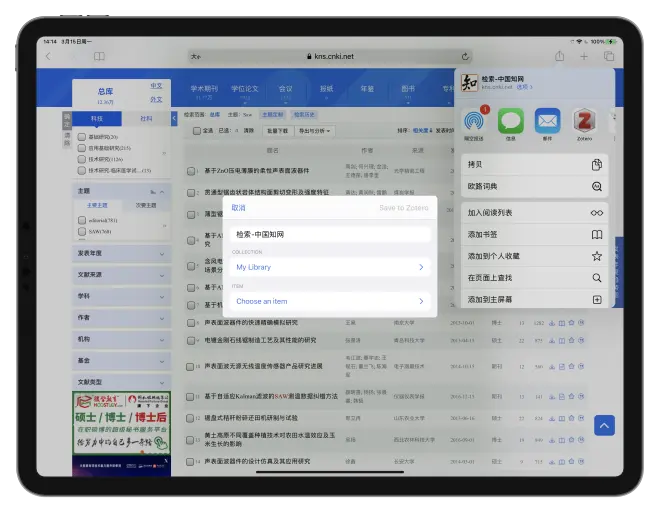Screen dimensions: 660x513
Task: Select the 社科 category tab
Action: 146,119
